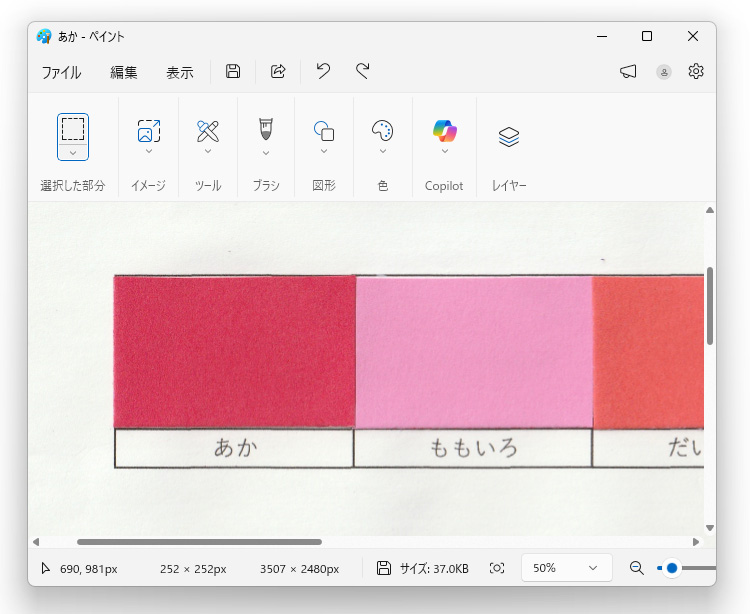Open the 編集 (Edit) menu
This screenshot has width=750, height=614.
pyautogui.click(x=124, y=72)
